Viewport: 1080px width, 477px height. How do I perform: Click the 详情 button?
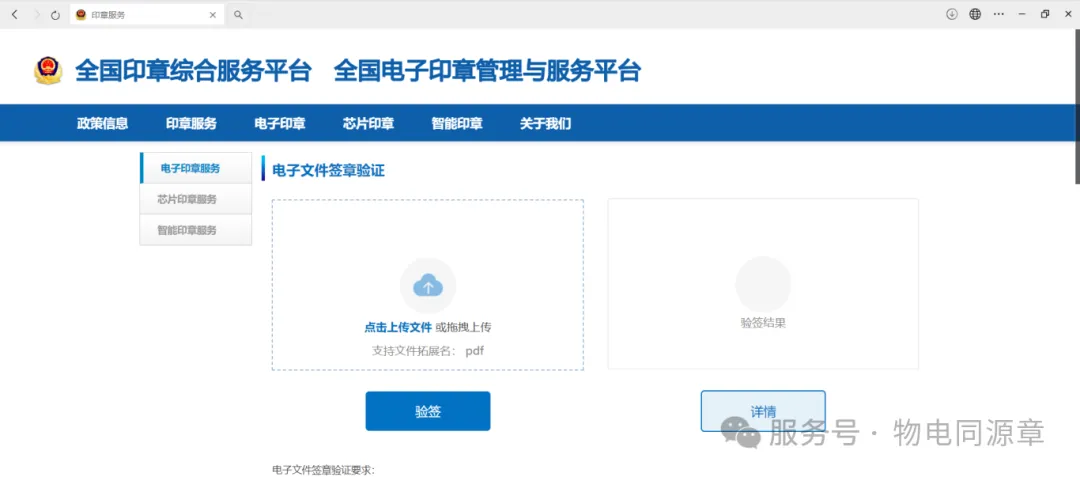763,411
